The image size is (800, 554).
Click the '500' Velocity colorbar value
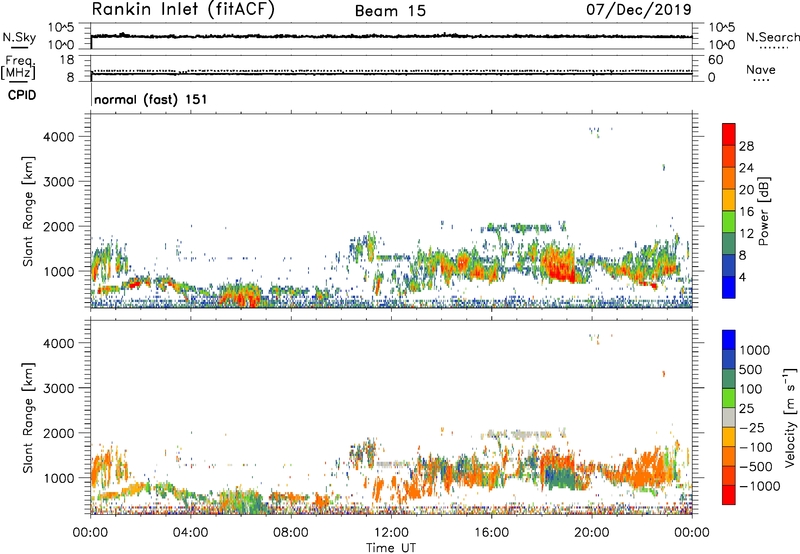pos(752,370)
